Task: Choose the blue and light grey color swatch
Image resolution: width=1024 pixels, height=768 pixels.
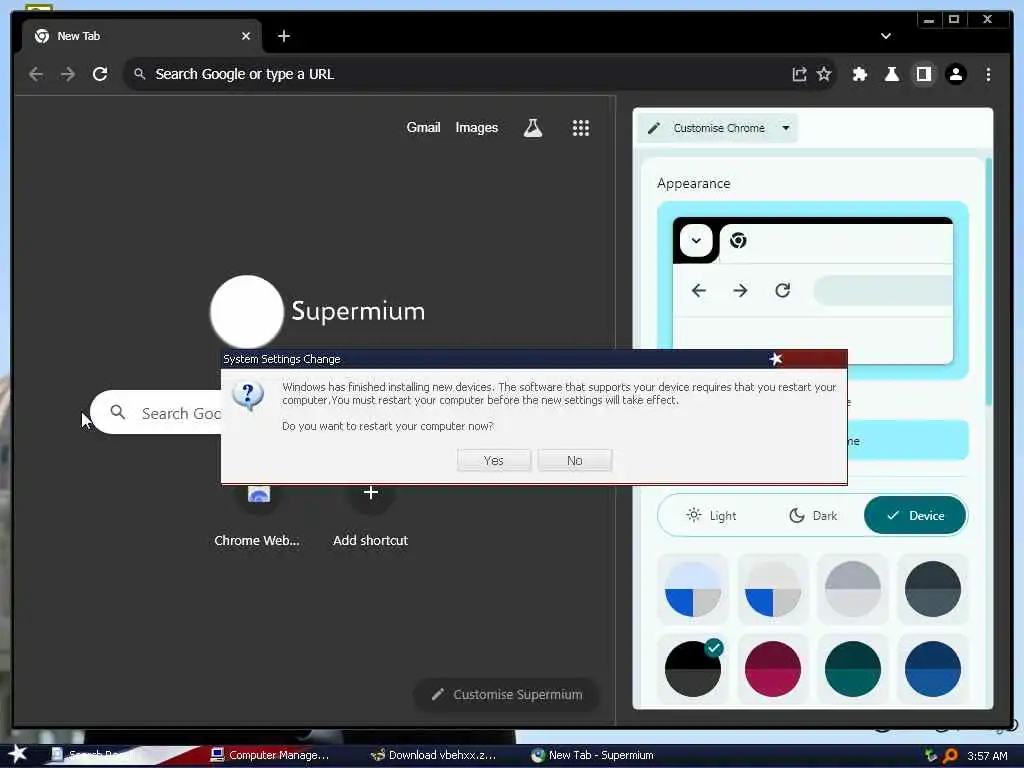Action: tap(693, 589)
